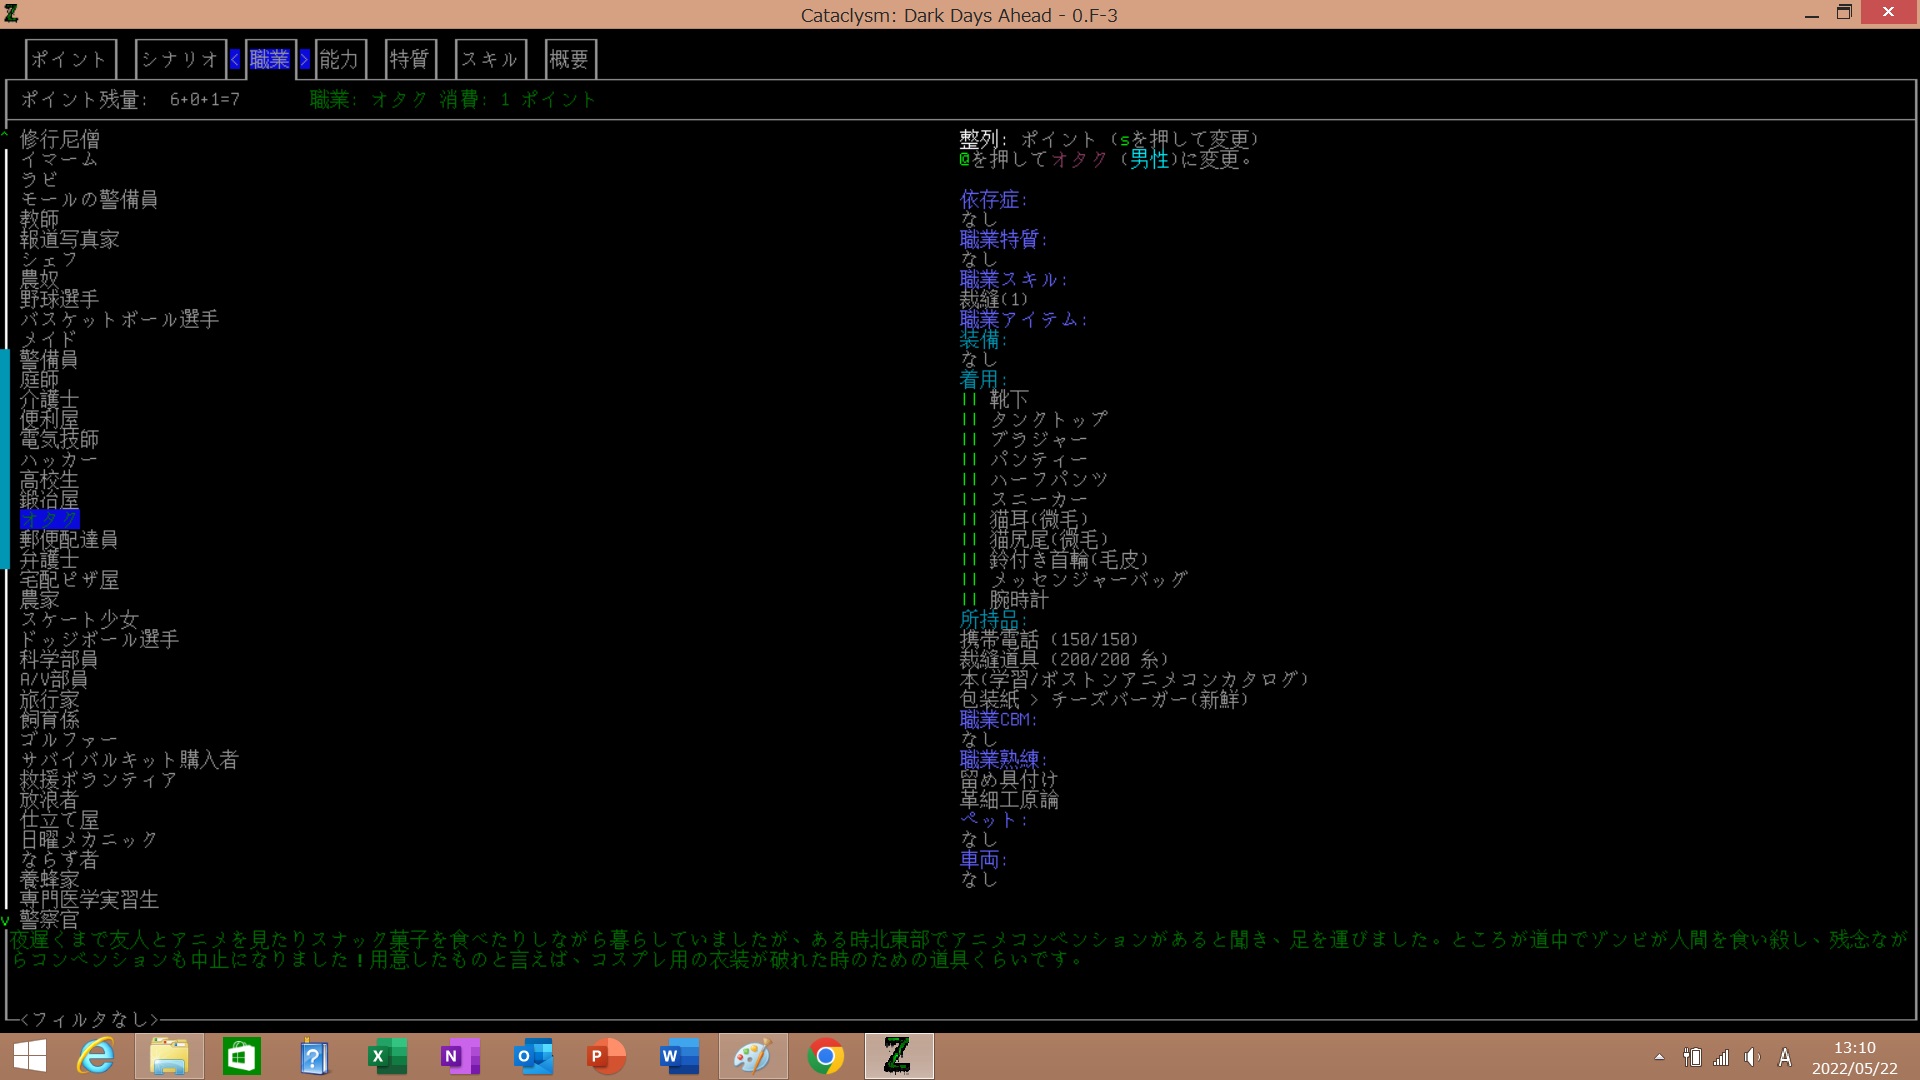
Task: Switch to the シナリオ tab
Action: [179, 59]
